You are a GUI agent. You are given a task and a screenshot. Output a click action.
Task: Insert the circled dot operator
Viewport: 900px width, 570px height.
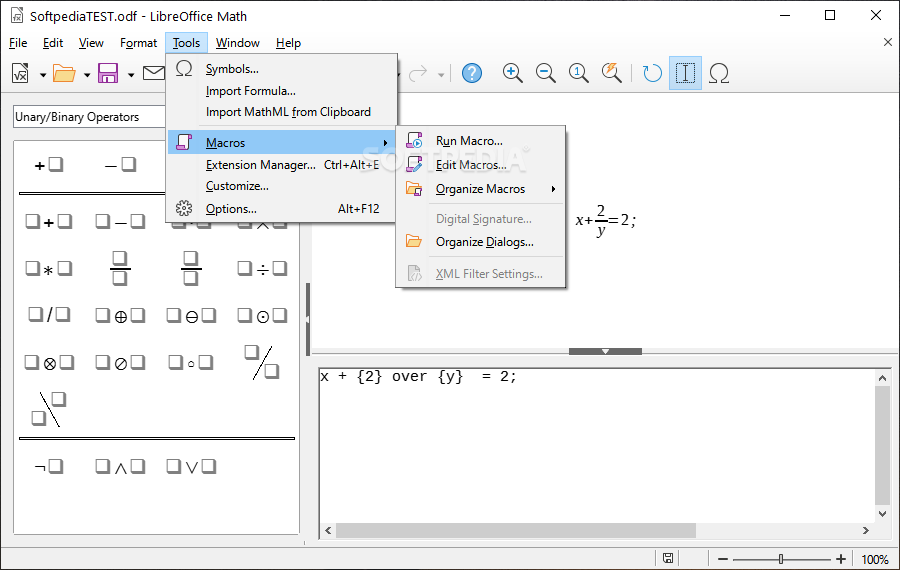[x=262, y=316]
